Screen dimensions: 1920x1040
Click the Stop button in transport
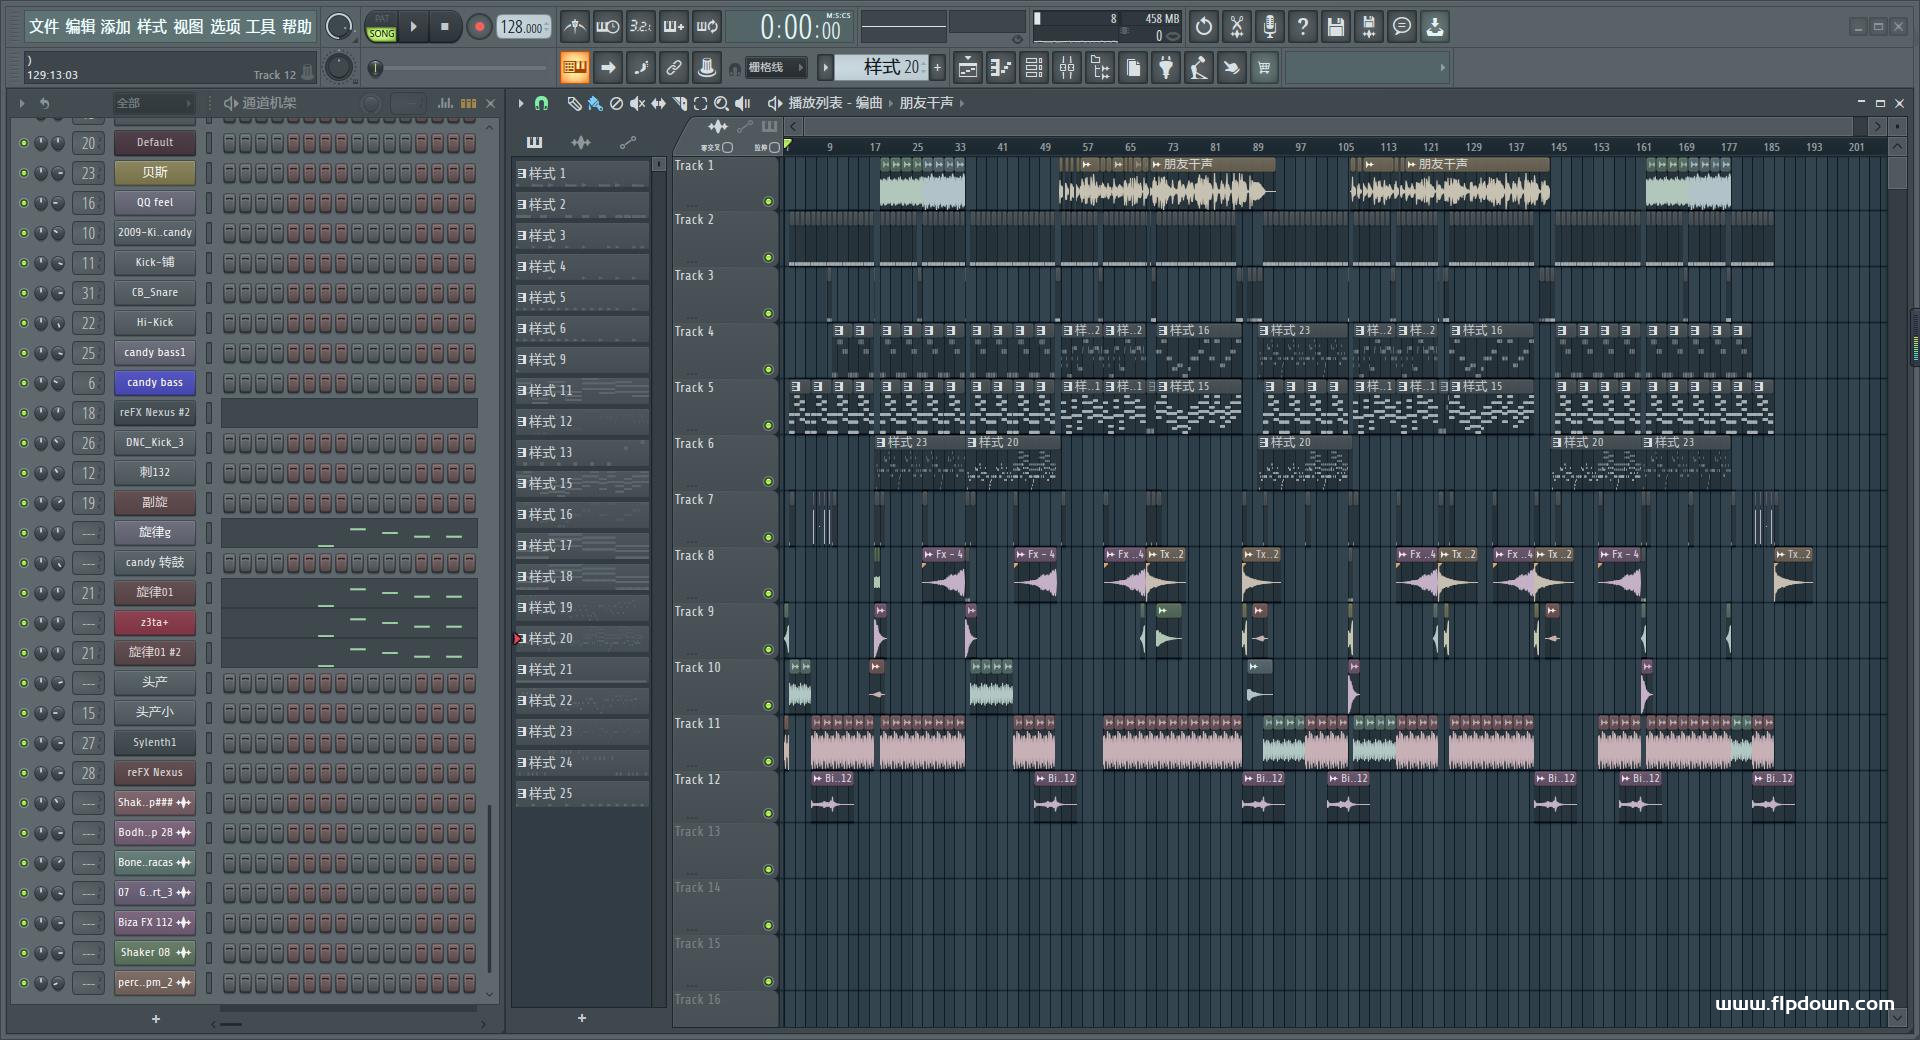(x=445, y=27)
